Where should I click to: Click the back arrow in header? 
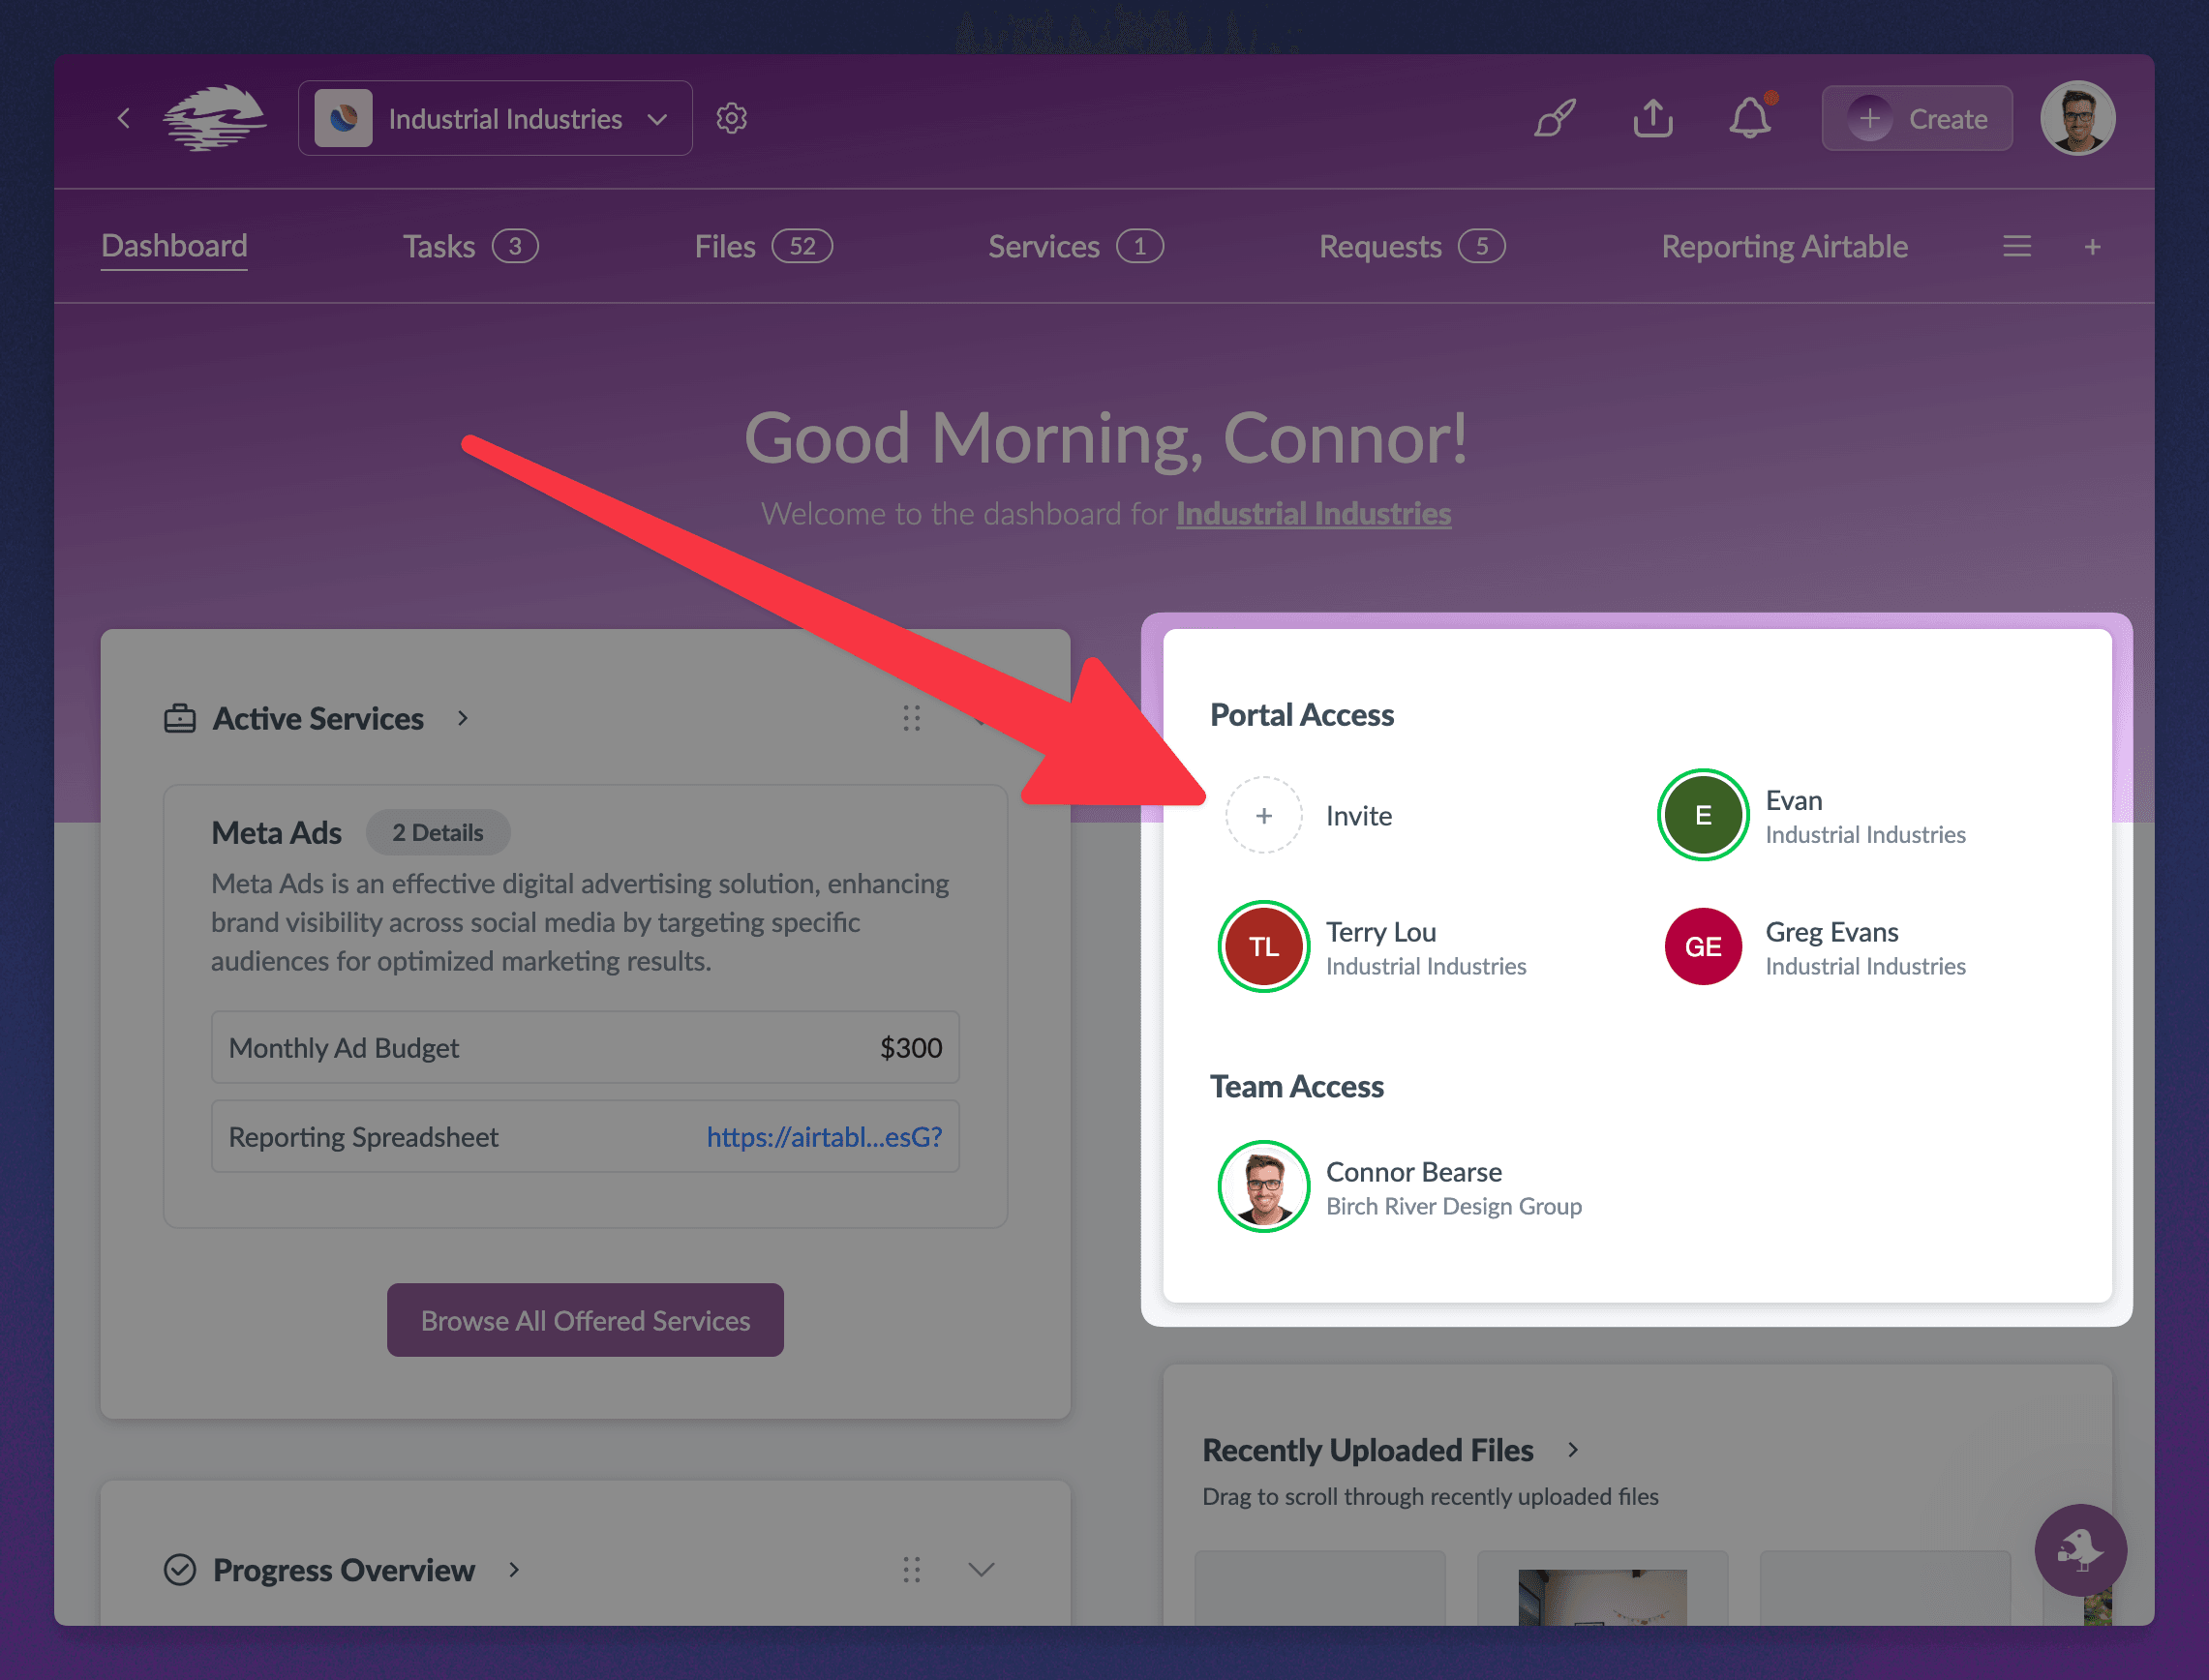[124, 119]
